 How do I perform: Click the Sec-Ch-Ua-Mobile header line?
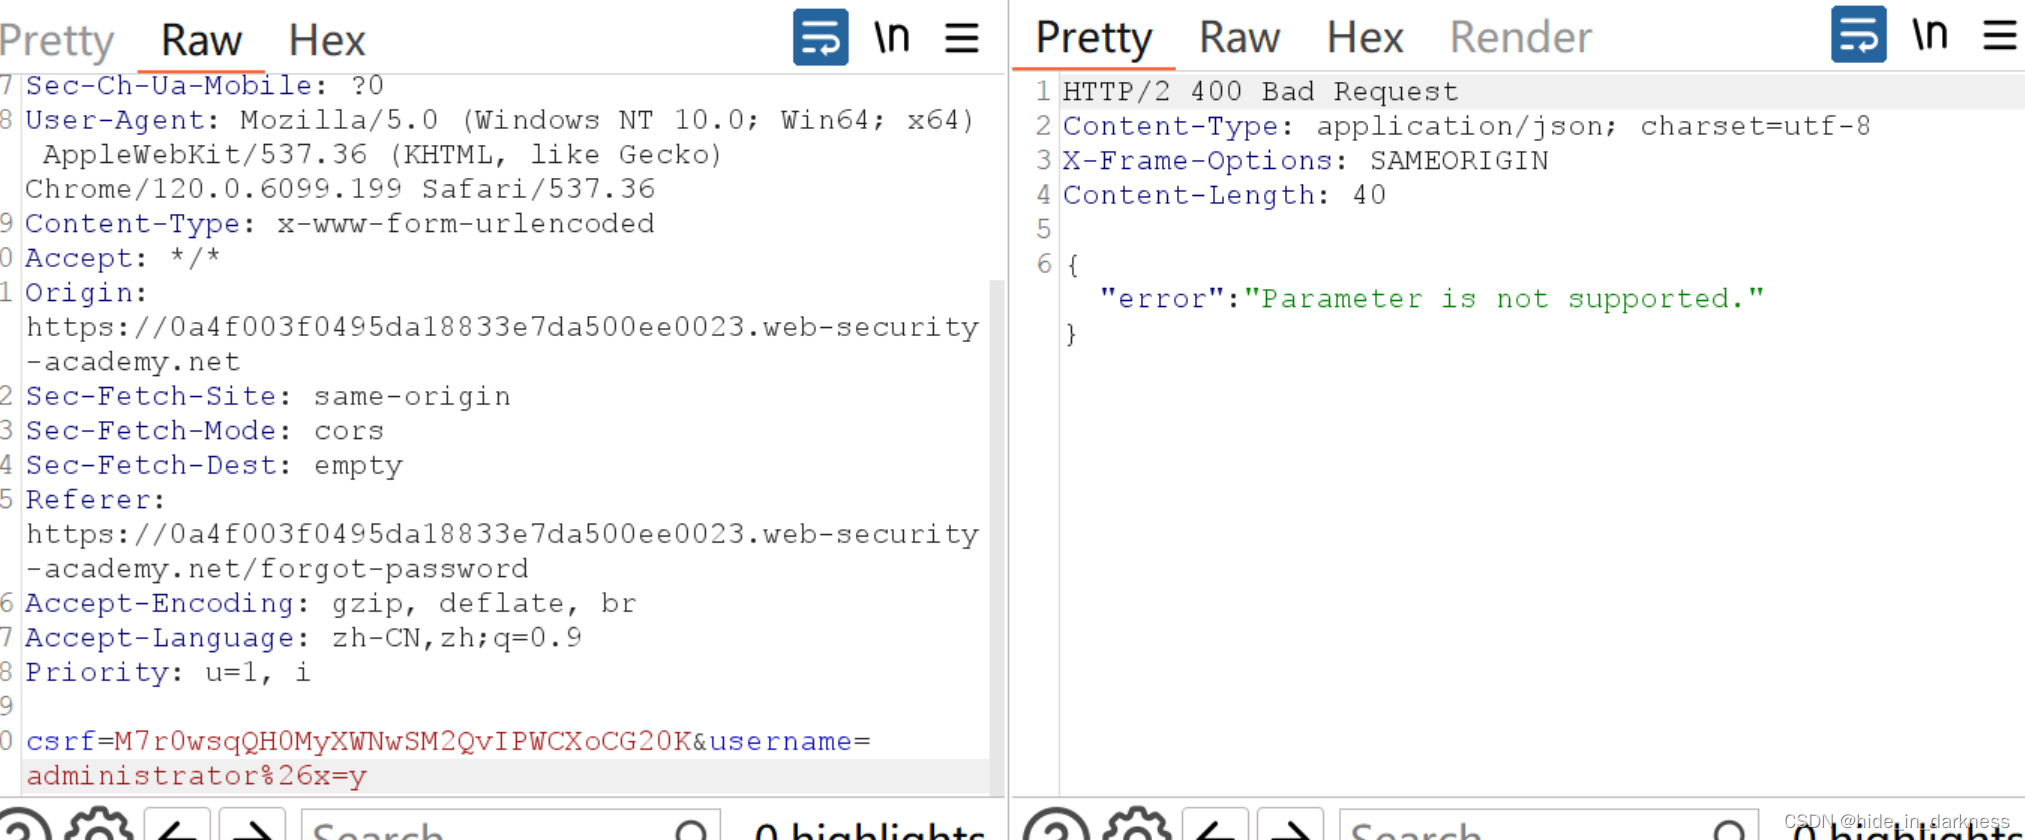pyautogui.click(x=205, y=86)
